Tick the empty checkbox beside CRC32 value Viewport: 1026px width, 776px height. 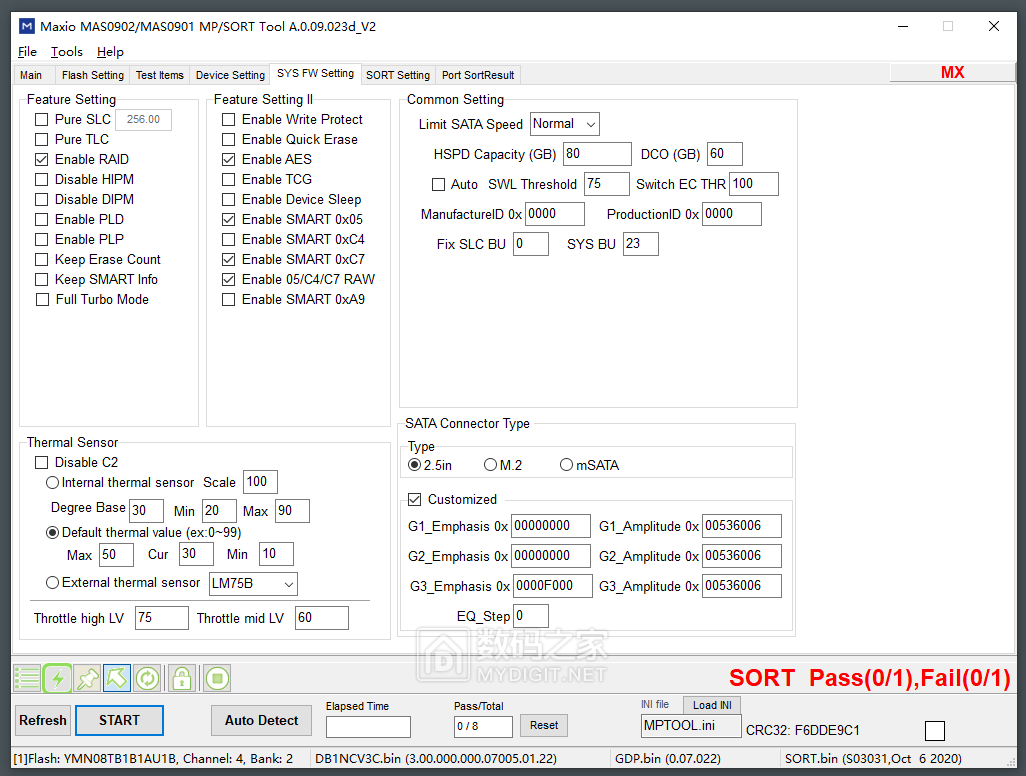934,730
